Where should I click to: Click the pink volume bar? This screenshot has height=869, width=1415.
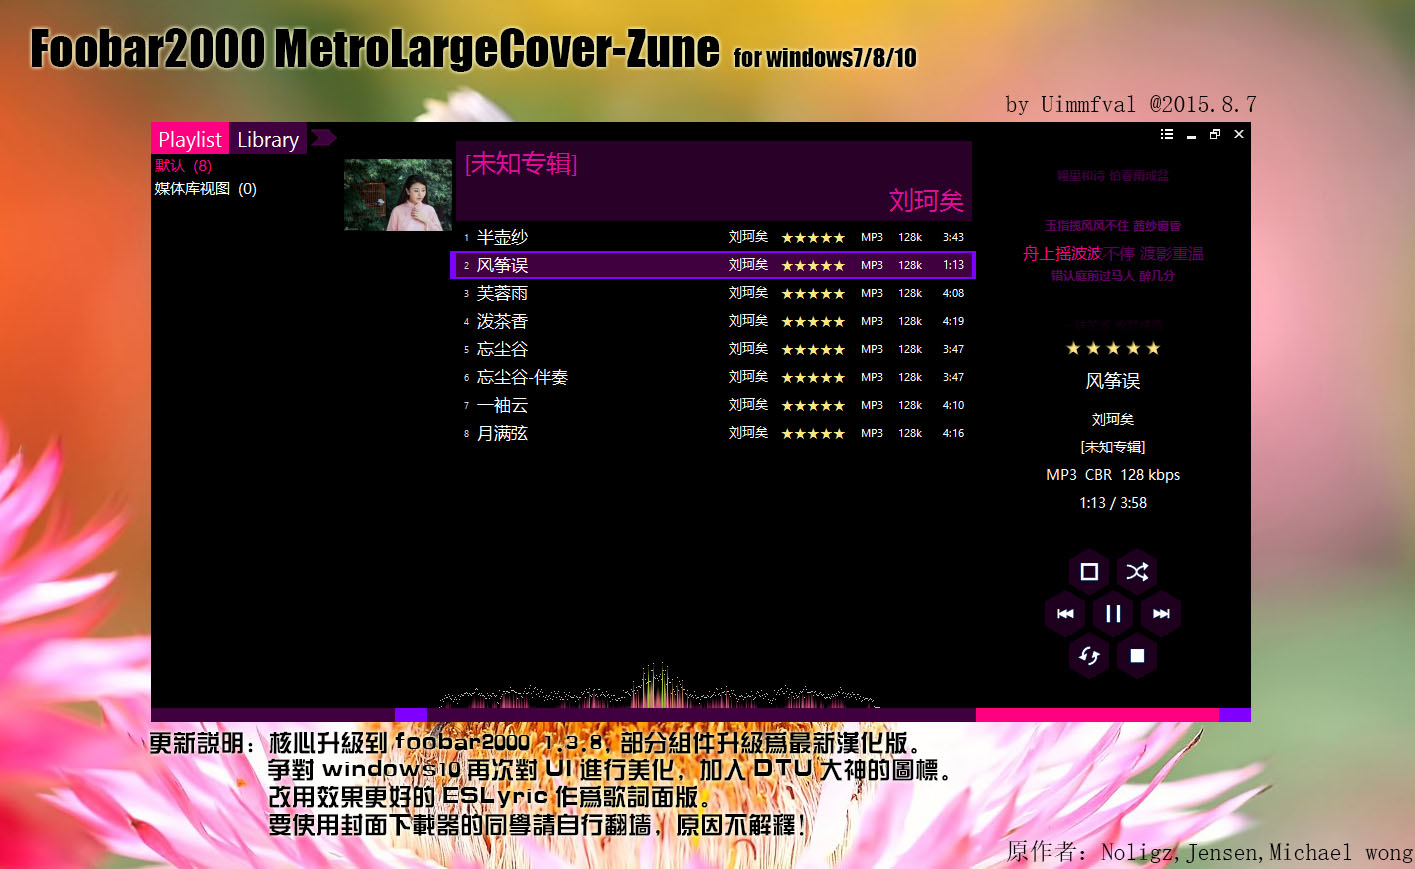1097,715
